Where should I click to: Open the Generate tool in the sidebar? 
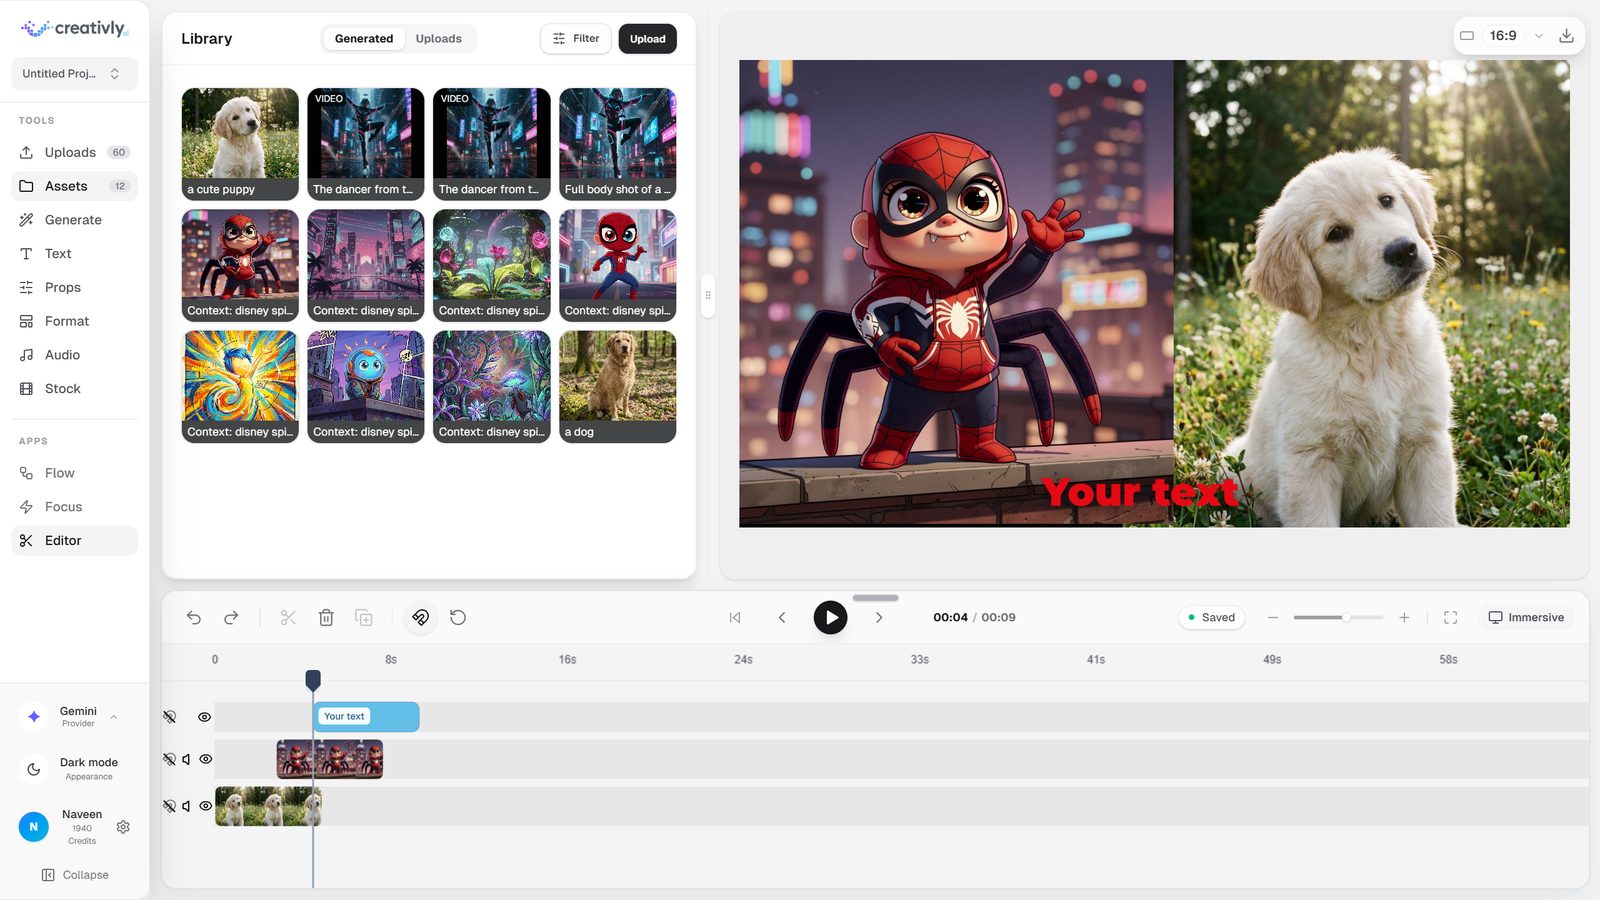click(x=73, y=220)
